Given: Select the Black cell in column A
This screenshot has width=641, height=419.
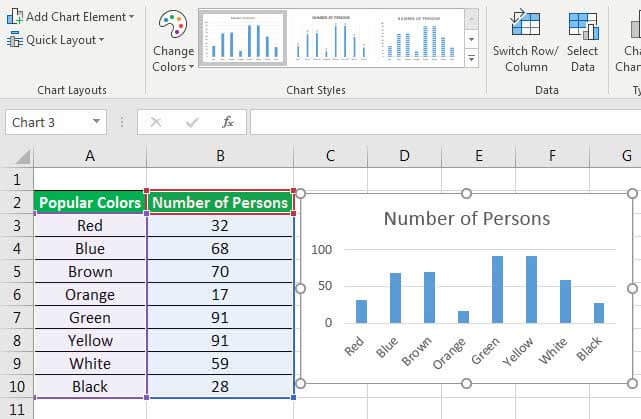Looking at the screenshot, I should tap(90, 386).
